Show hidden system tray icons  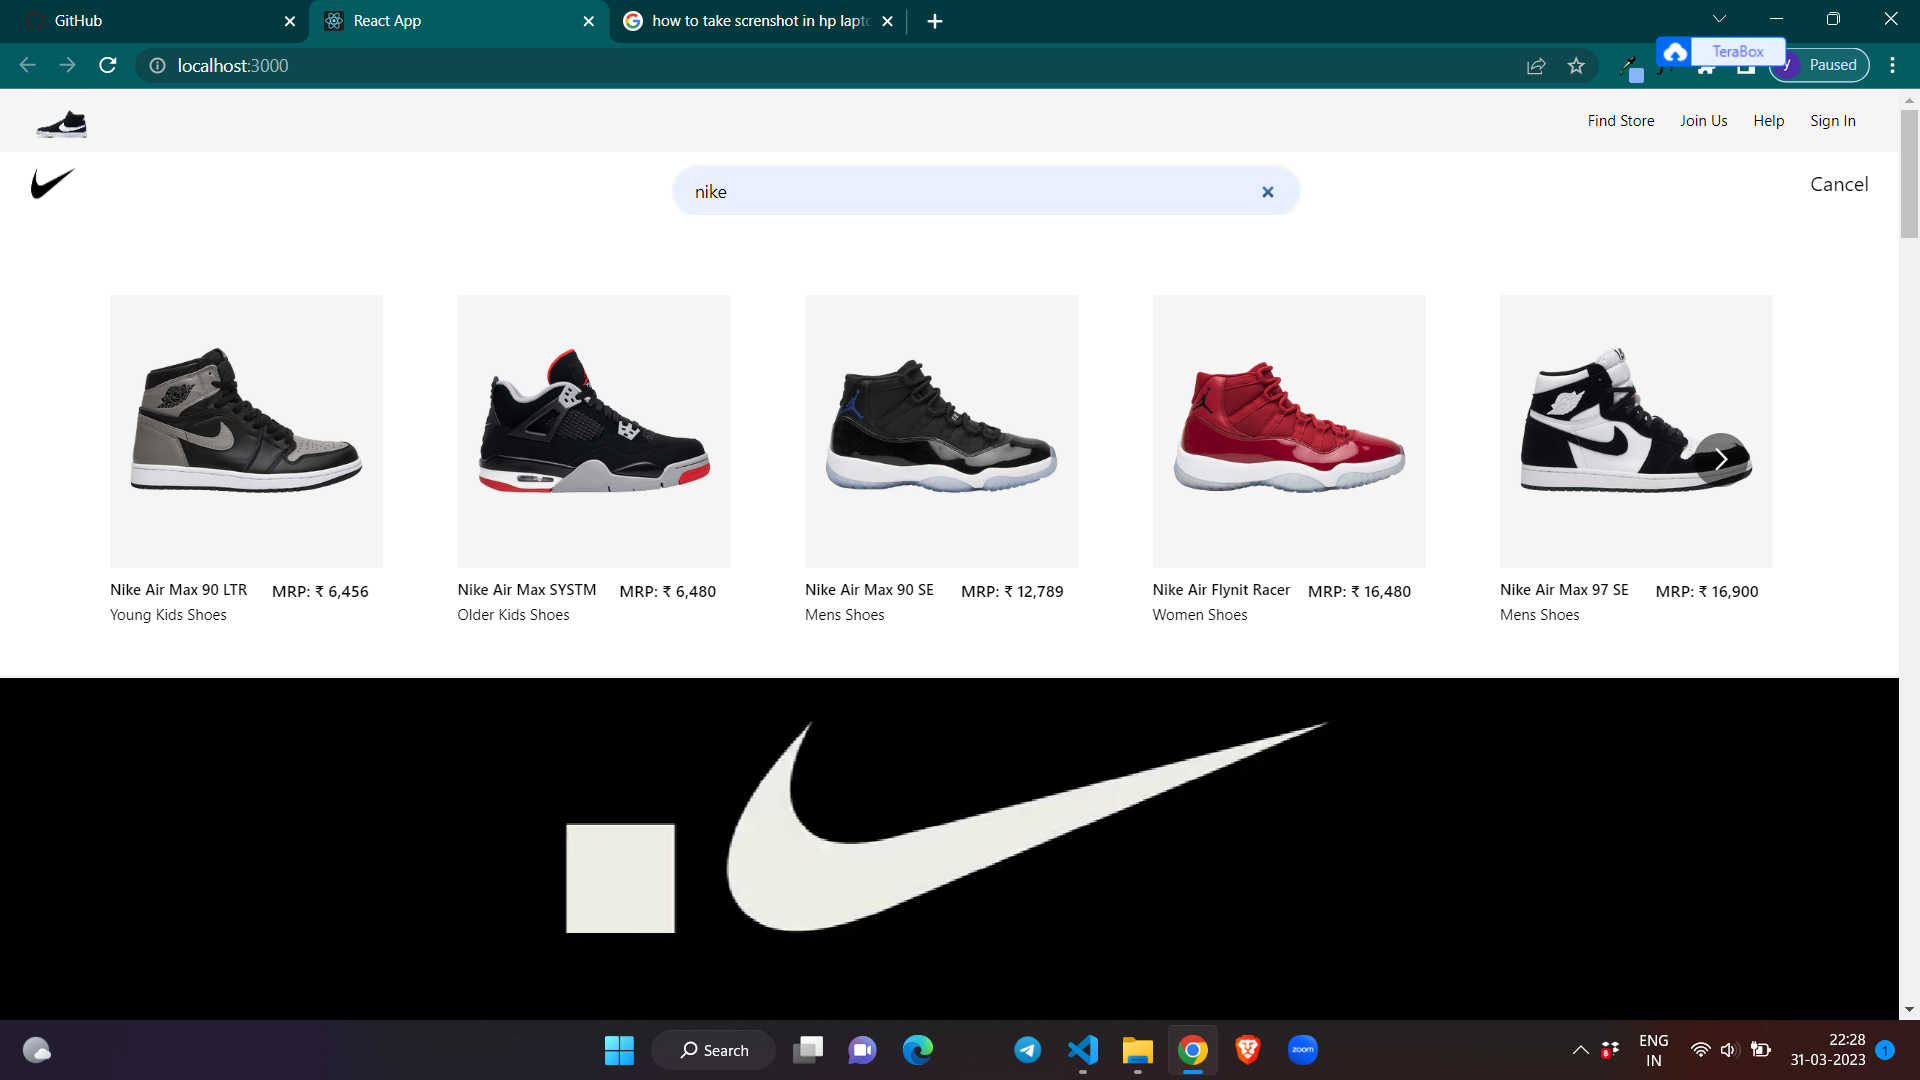[1580, 1050]
